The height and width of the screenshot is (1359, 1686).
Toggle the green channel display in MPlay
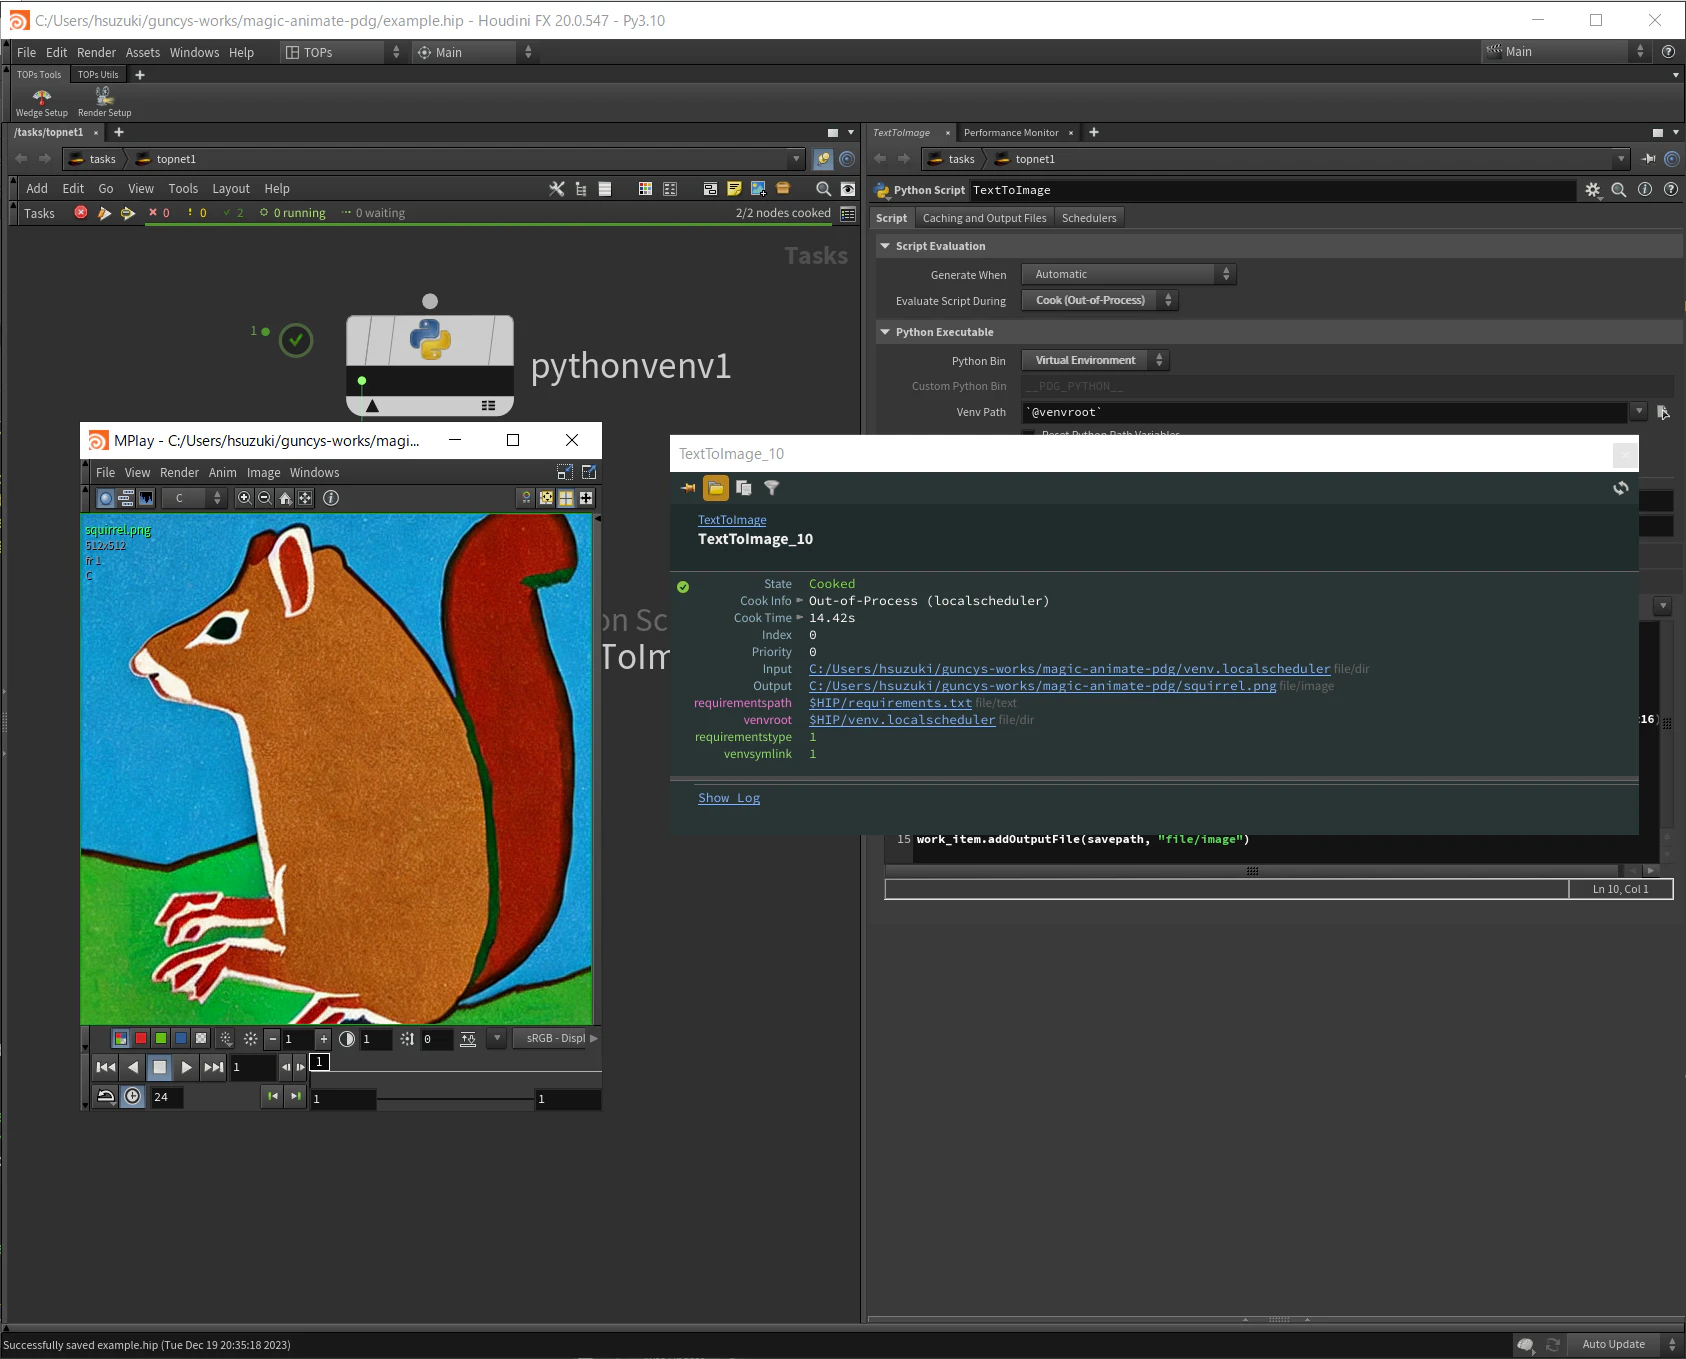pos(161,1038)
